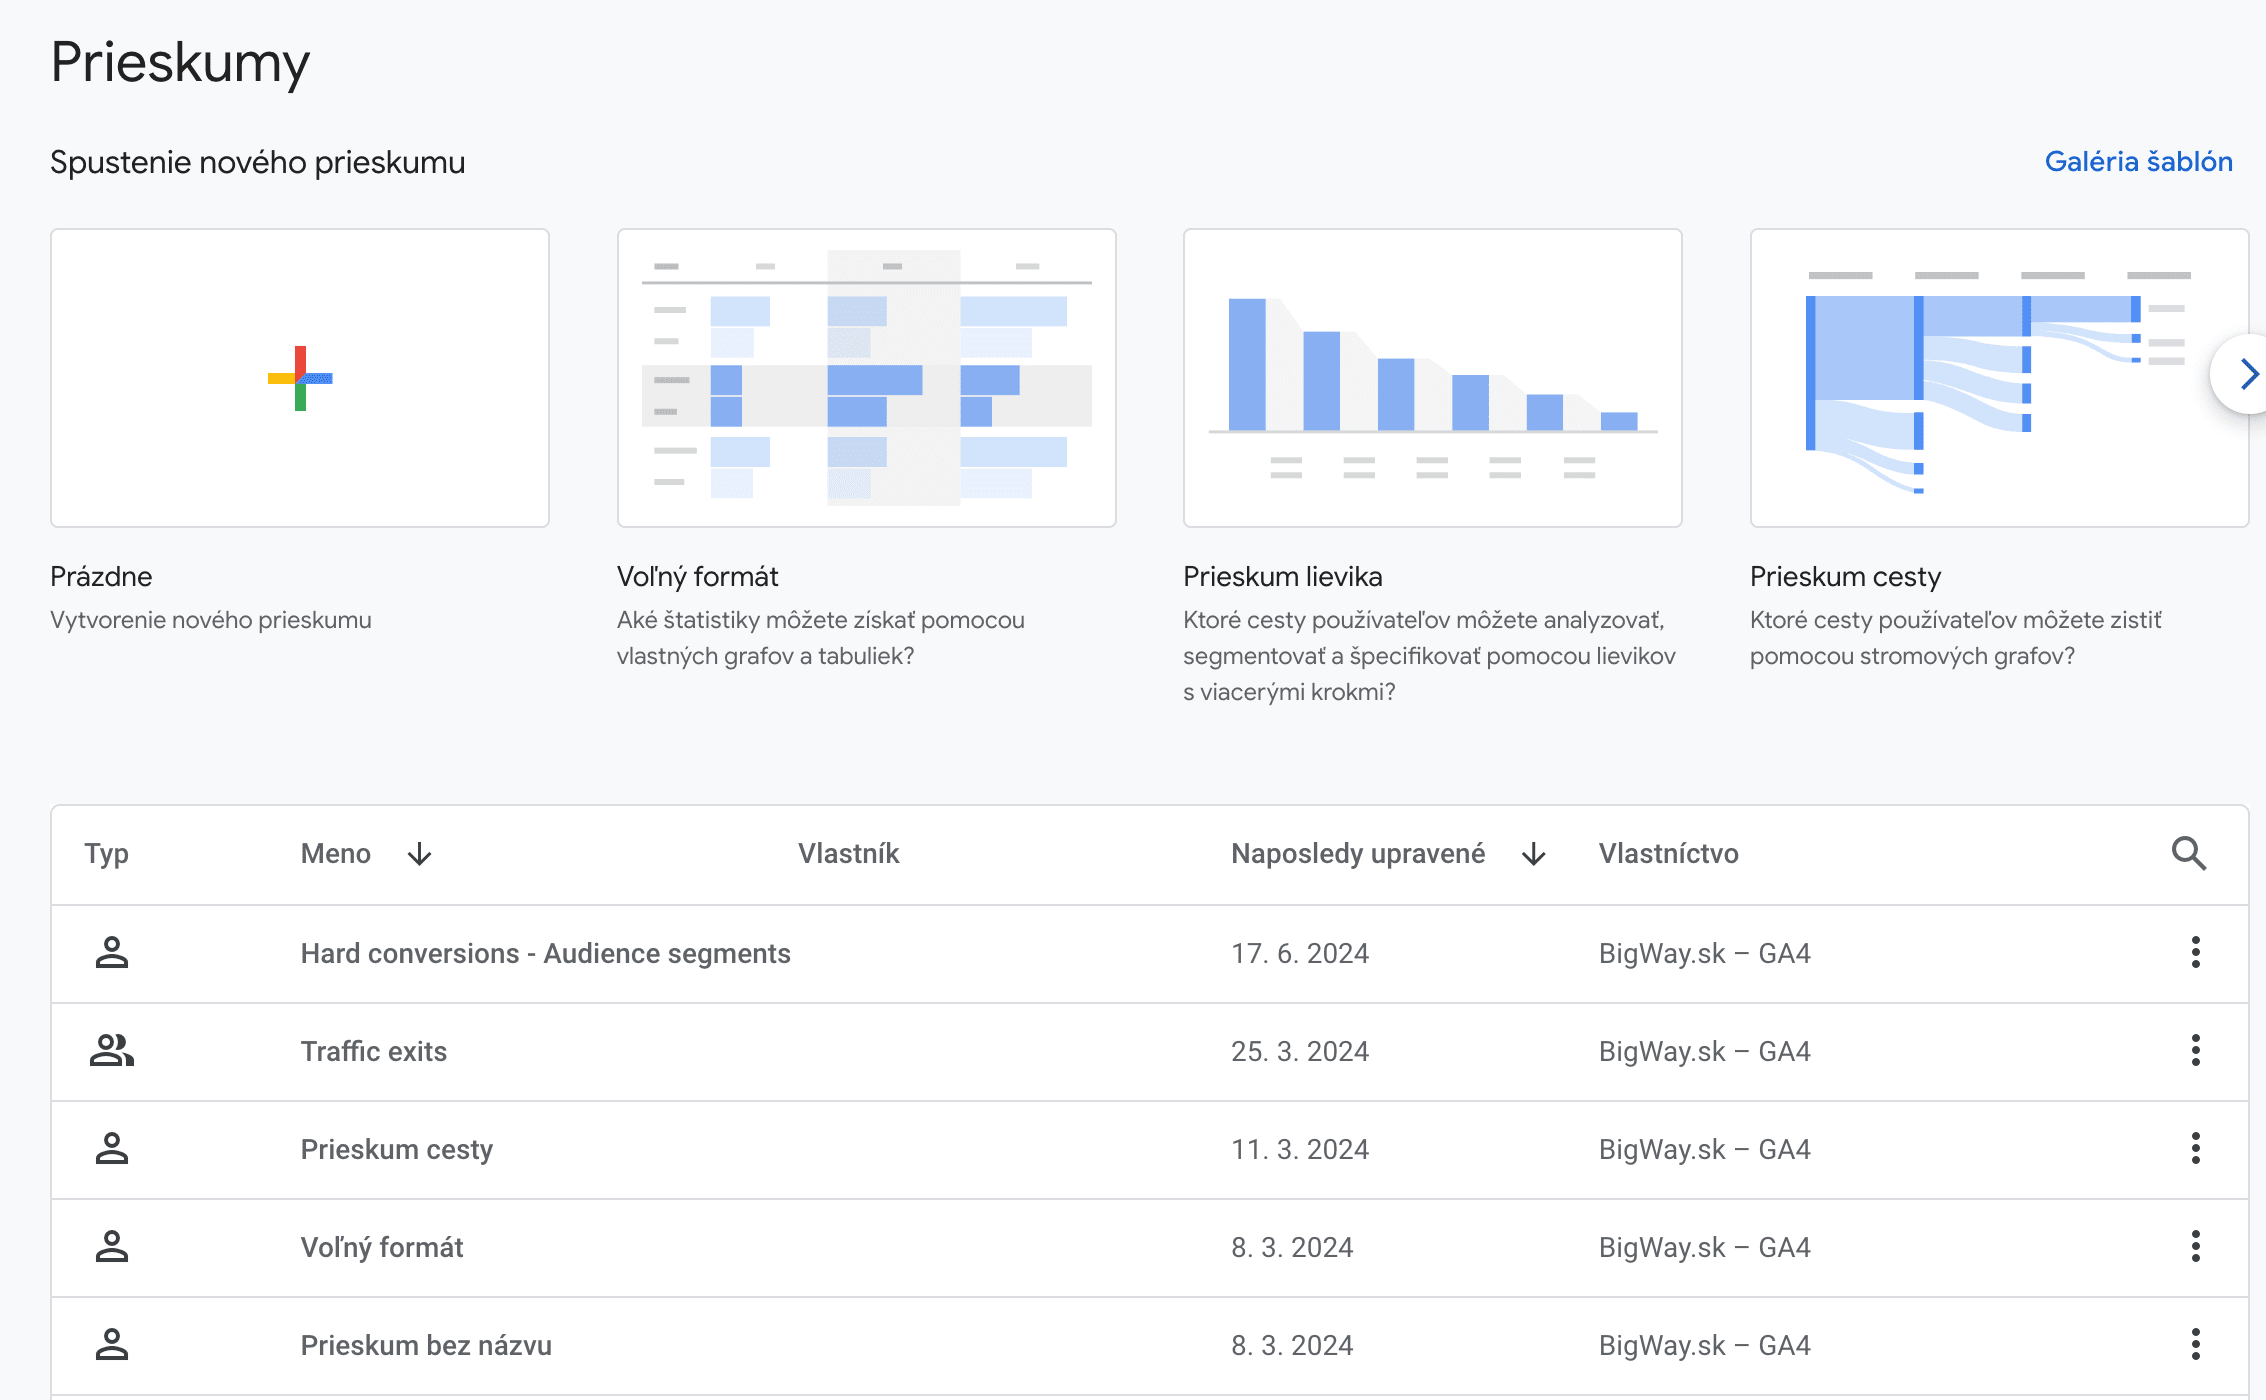Open three-dot menu for Prieskum cesty row
Viewport: 2266px width, 1400px height.
[2195, 1148]
